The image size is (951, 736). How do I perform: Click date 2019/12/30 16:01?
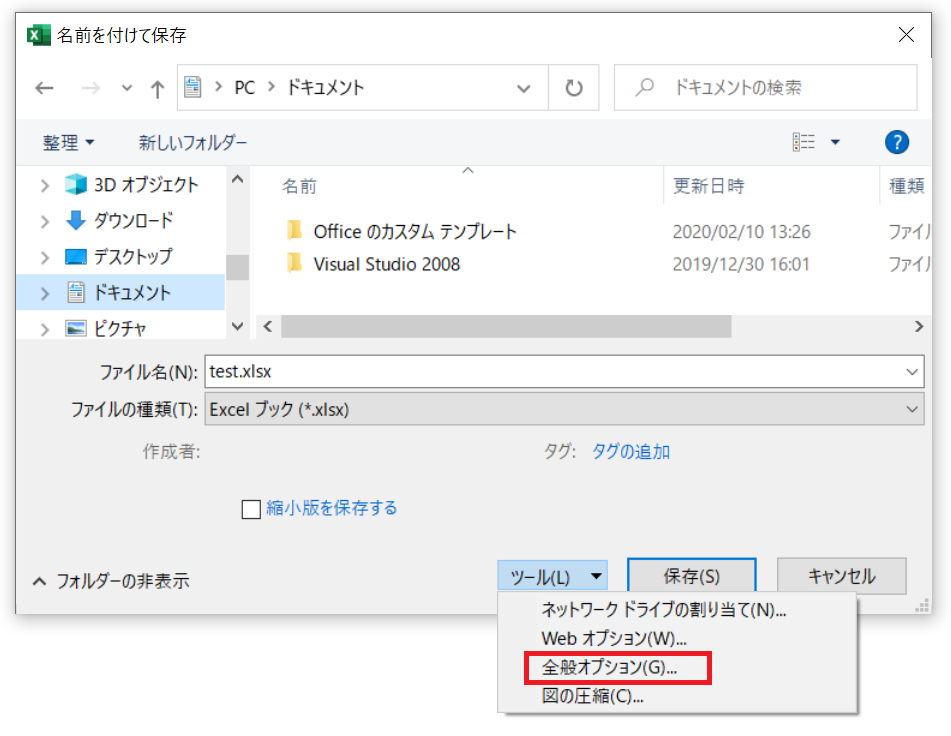click(741, 264)
